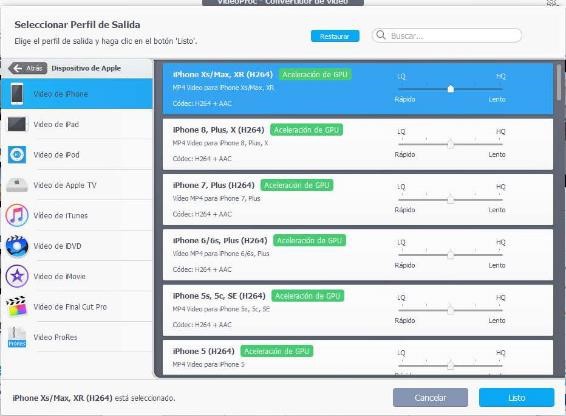This screenshot has height=416, width=566.
Task: Adjust quality slider on iPhone Xs/Max profile
Action: pyautogui.click(x=450, y=88)
